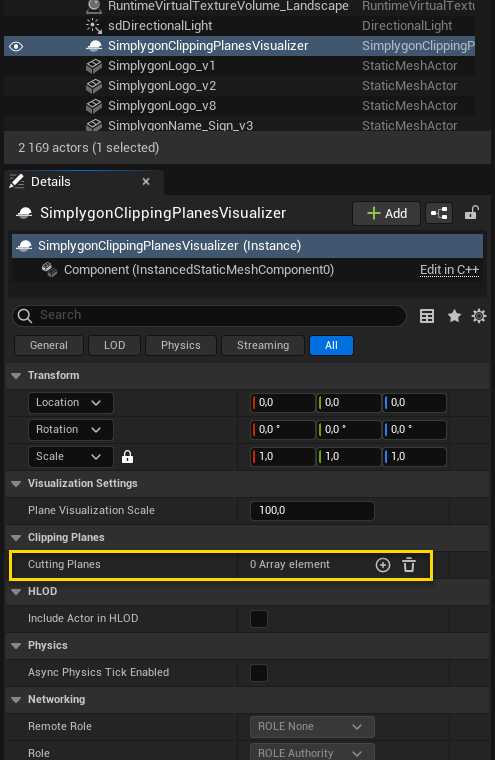The width and height of the screenshot is (495, 760).
Task: Click the Scale Y value field
Action: click(x=349, y=457)
